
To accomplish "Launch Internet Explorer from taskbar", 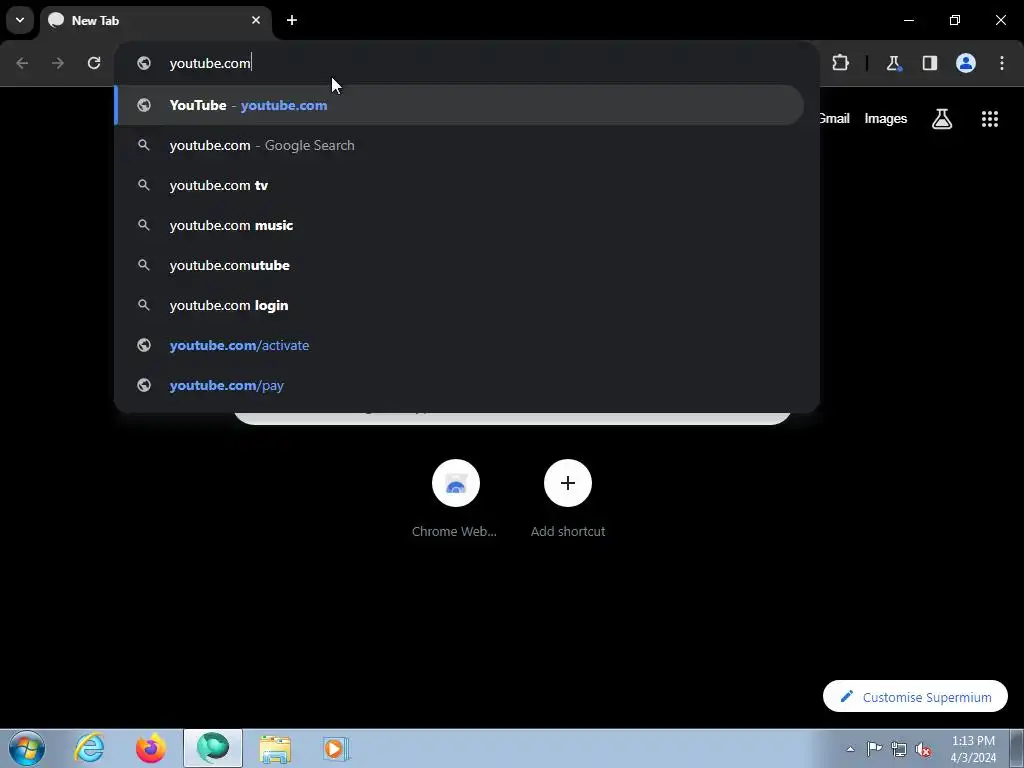I will pyautogui.click(x=89, y=748).
